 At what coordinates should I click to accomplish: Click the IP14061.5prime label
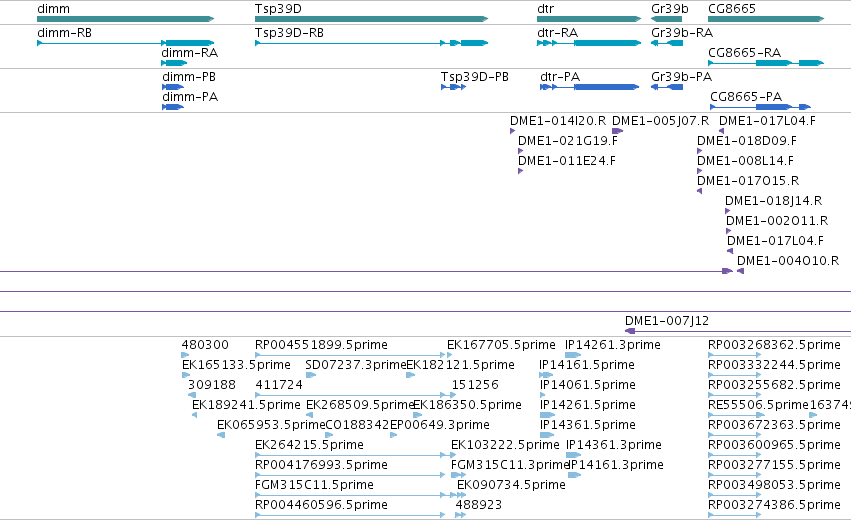point(587,385)
